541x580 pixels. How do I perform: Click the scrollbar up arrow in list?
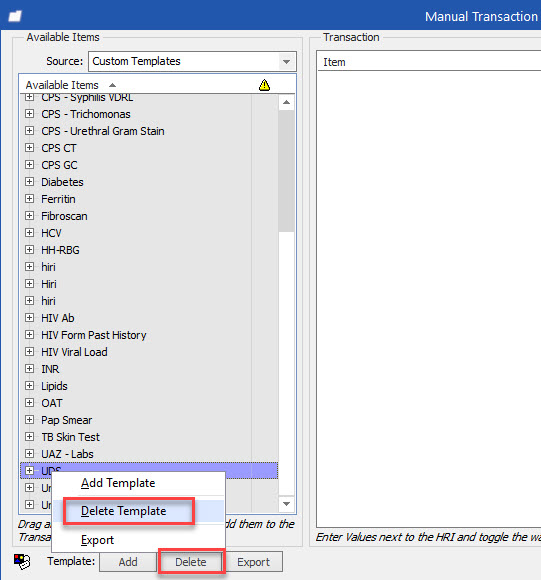286,102
